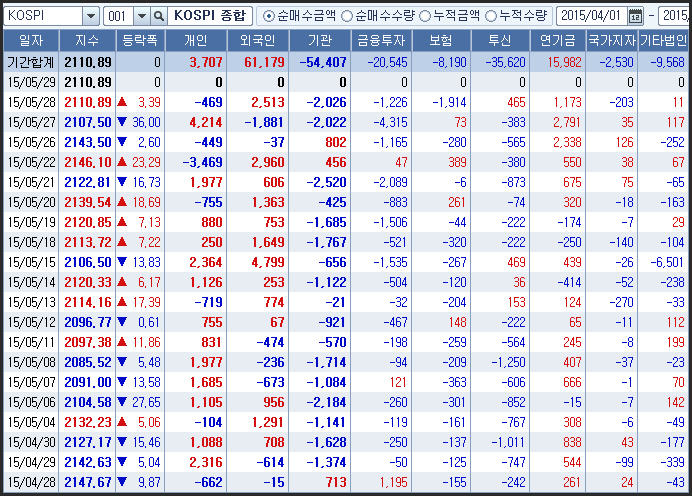Select the 15/05/21 date row
This screenshot has width=692, height=496.
click(346, 182)
